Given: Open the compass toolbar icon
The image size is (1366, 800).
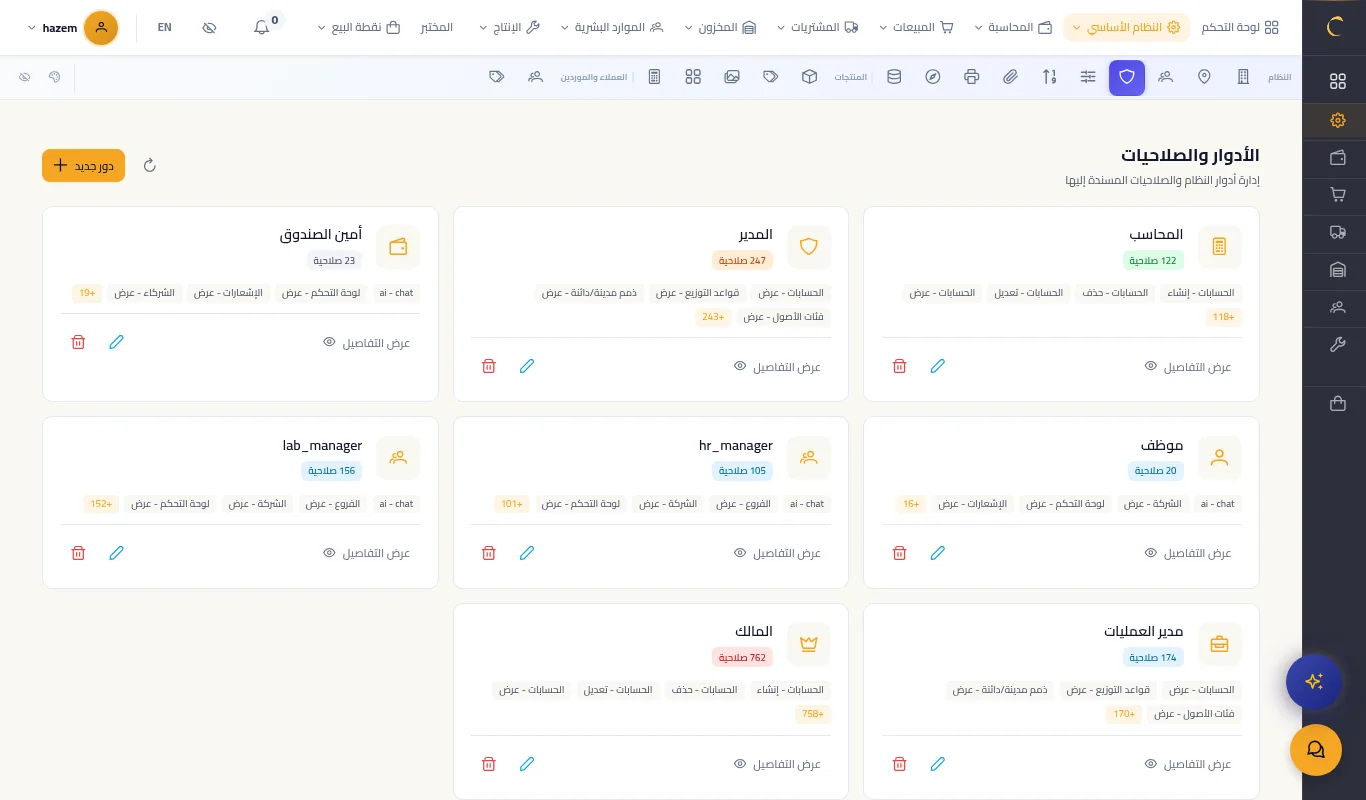Looking at the screenshot, I should pyautogui.click(x=933, y=77).
